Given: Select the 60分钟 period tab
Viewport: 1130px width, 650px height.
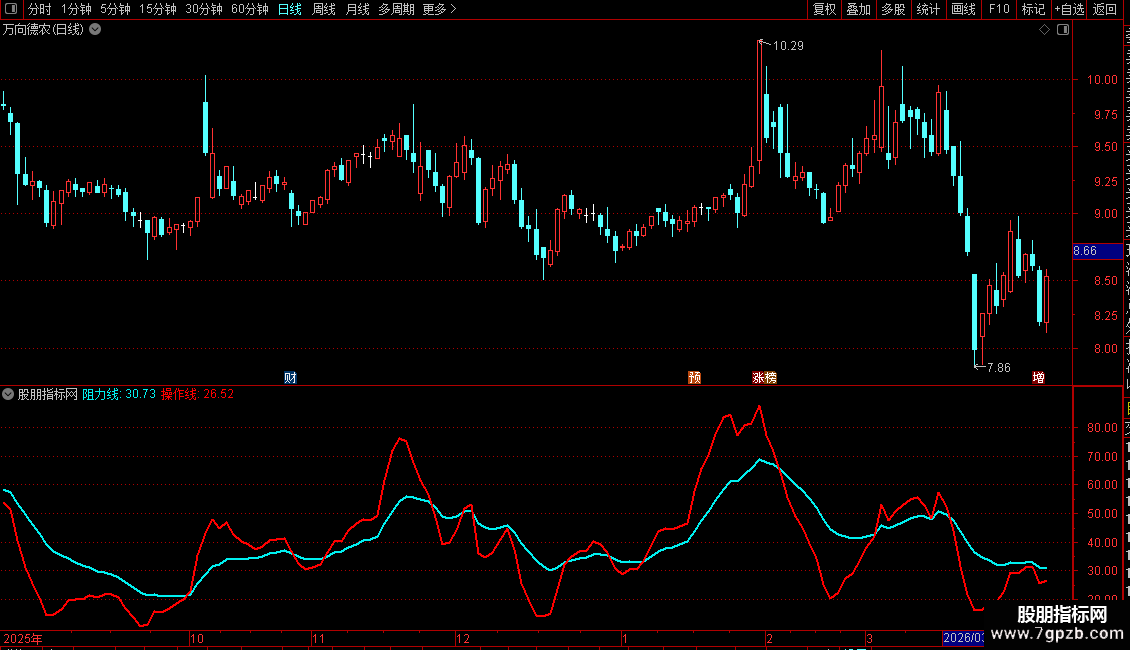Looking at the screenshot, I should coord(250,9).
